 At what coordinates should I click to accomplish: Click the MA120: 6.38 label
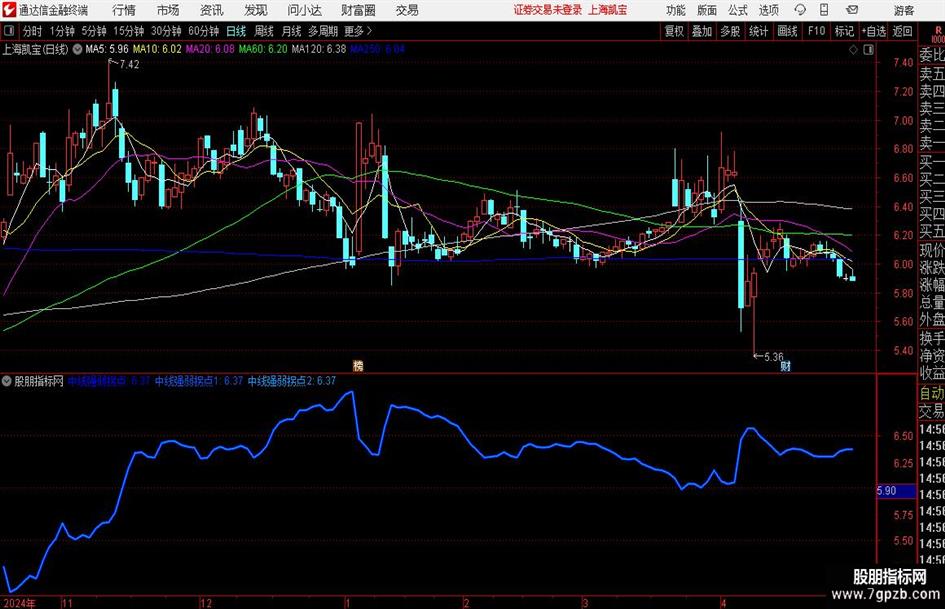[x=319, y=49]
